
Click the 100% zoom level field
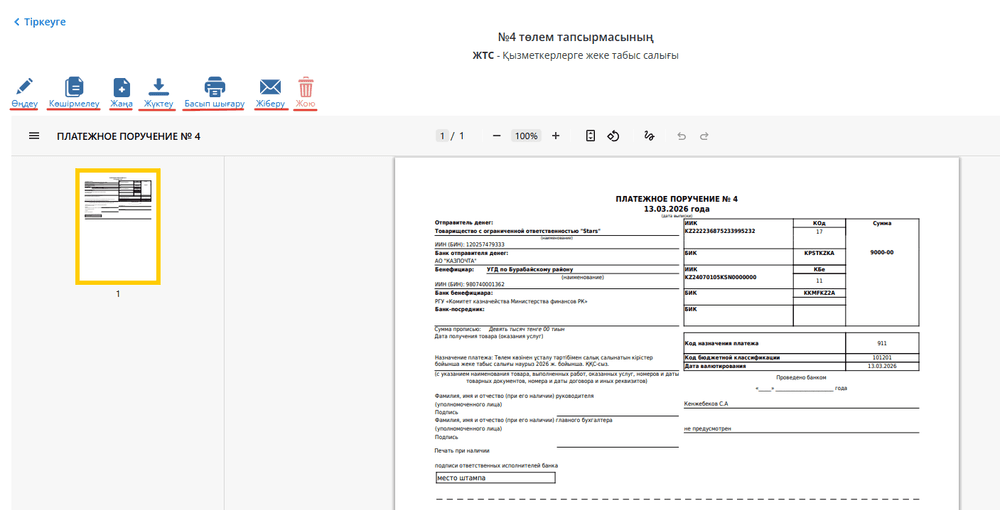526,136
